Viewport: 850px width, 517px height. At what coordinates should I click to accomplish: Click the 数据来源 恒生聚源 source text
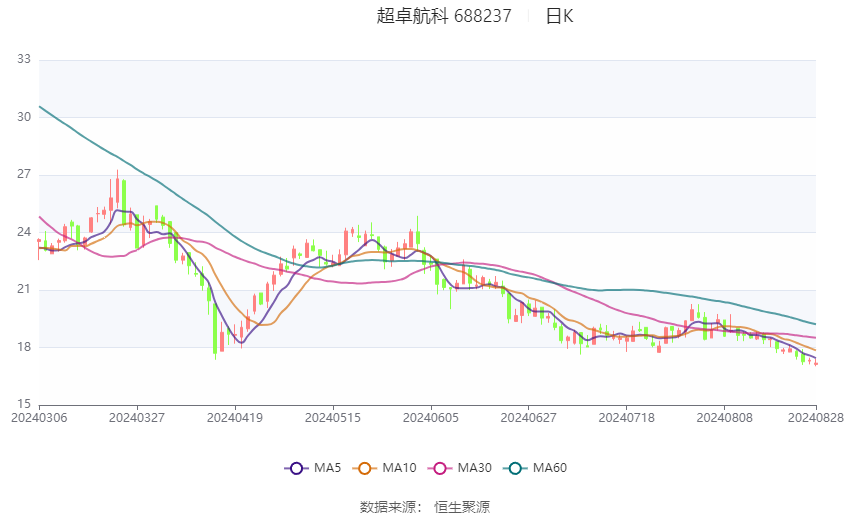(425, 507)
